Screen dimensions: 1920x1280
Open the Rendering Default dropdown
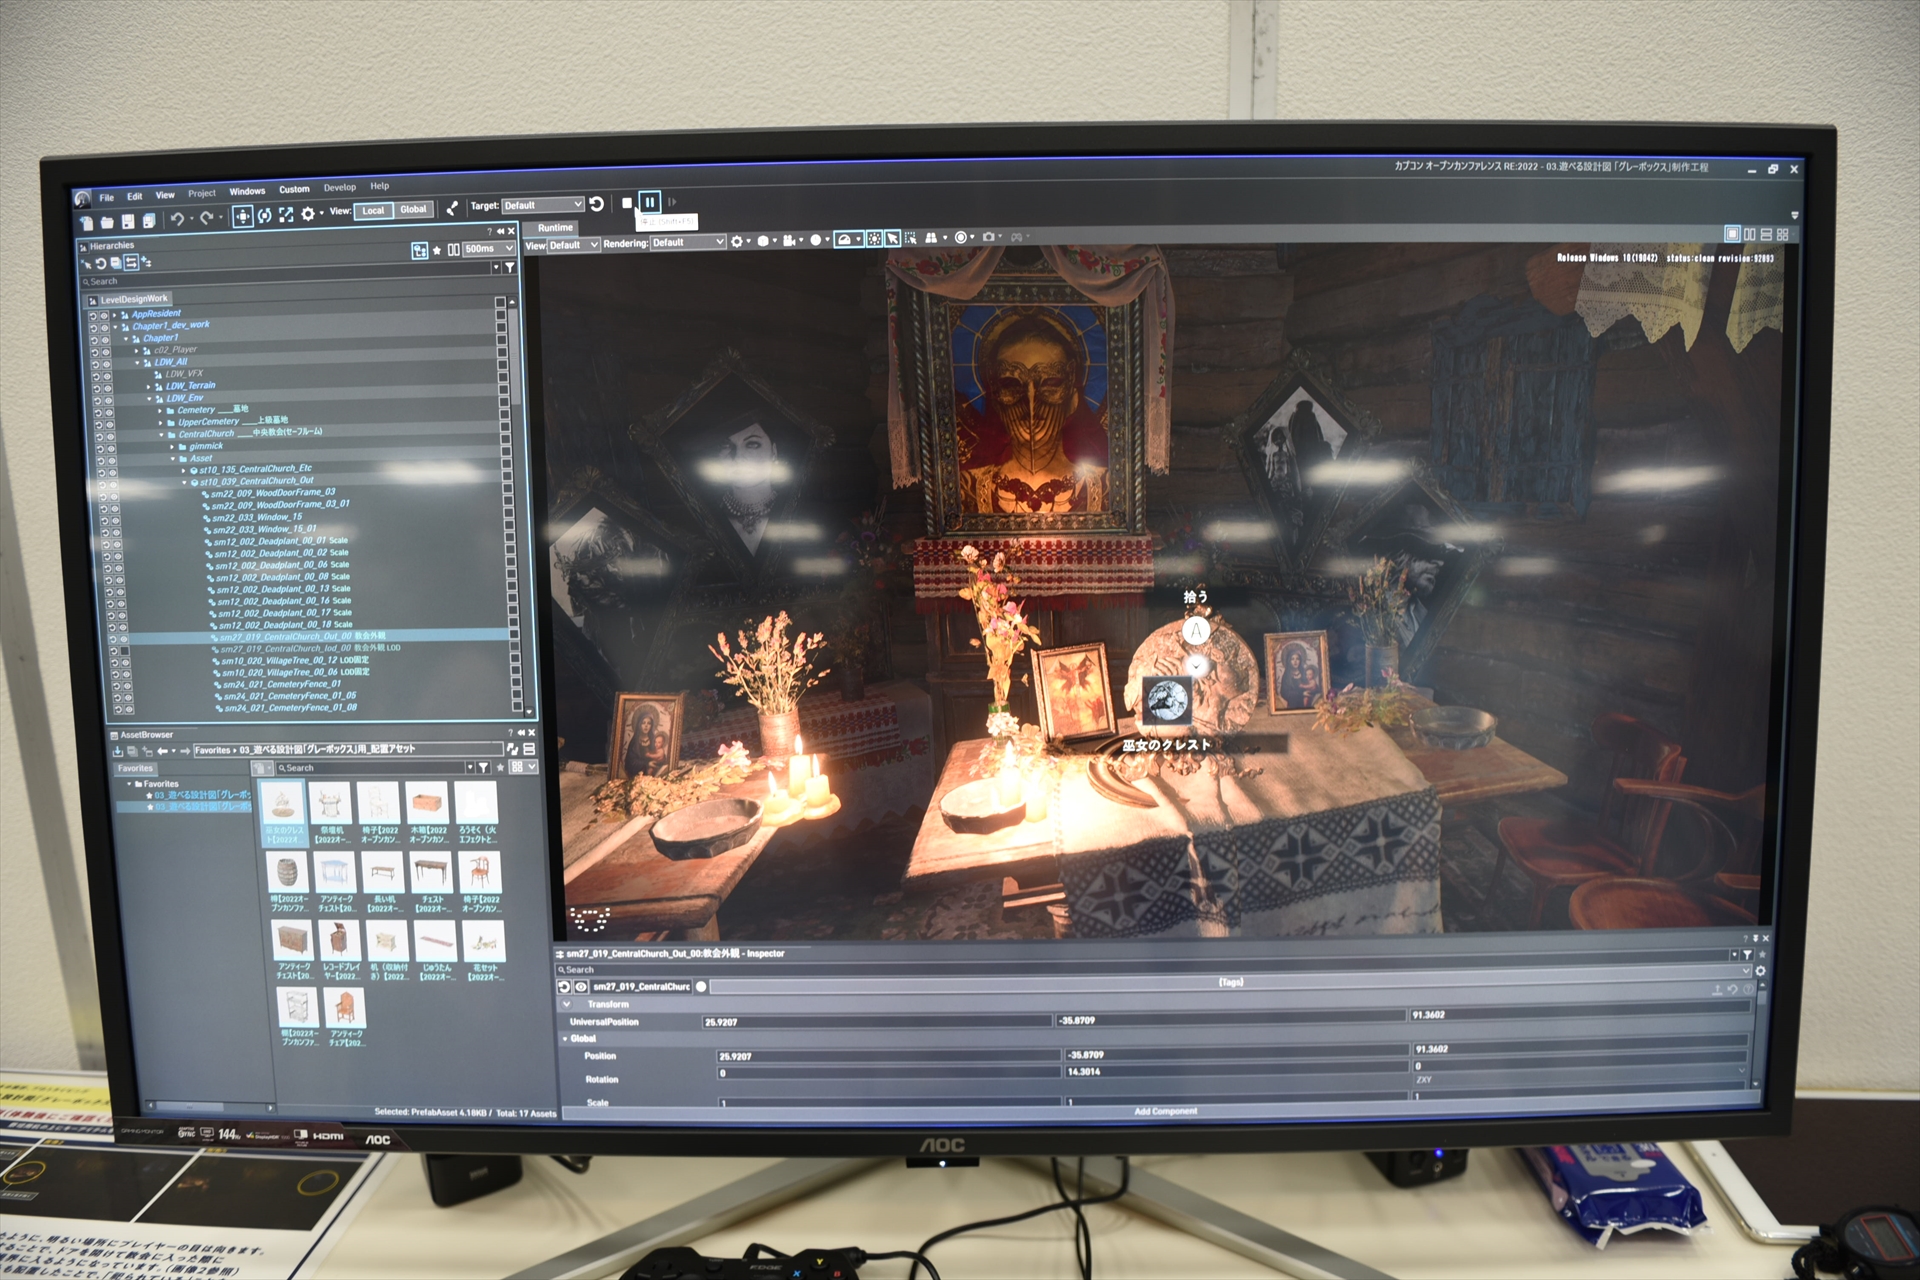click(x=688, y=242)
